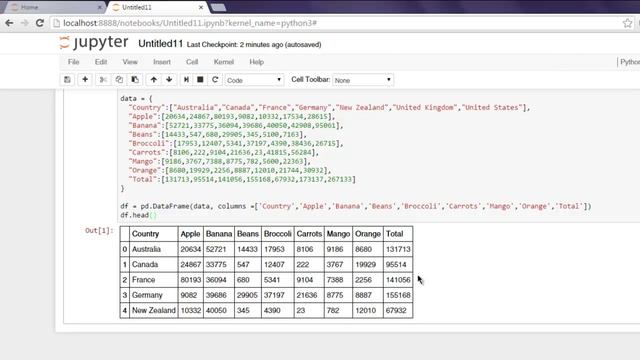Run cell with the play-step icon

point(186,80)
